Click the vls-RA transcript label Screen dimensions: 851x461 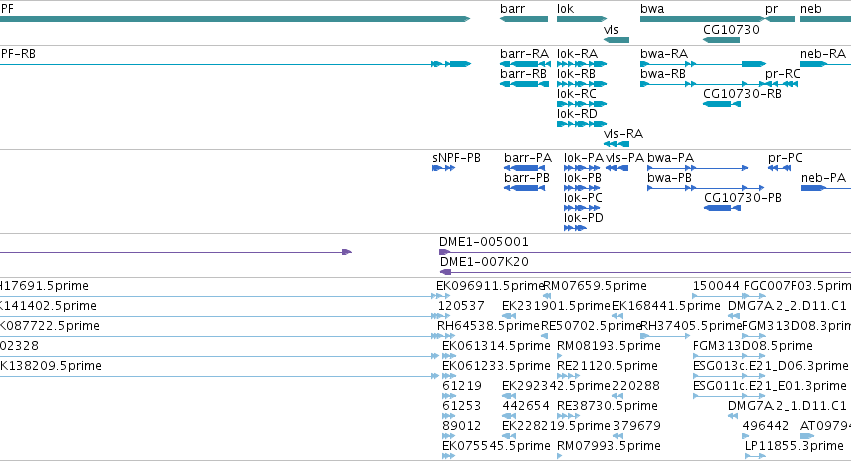[x=623, y=134]
